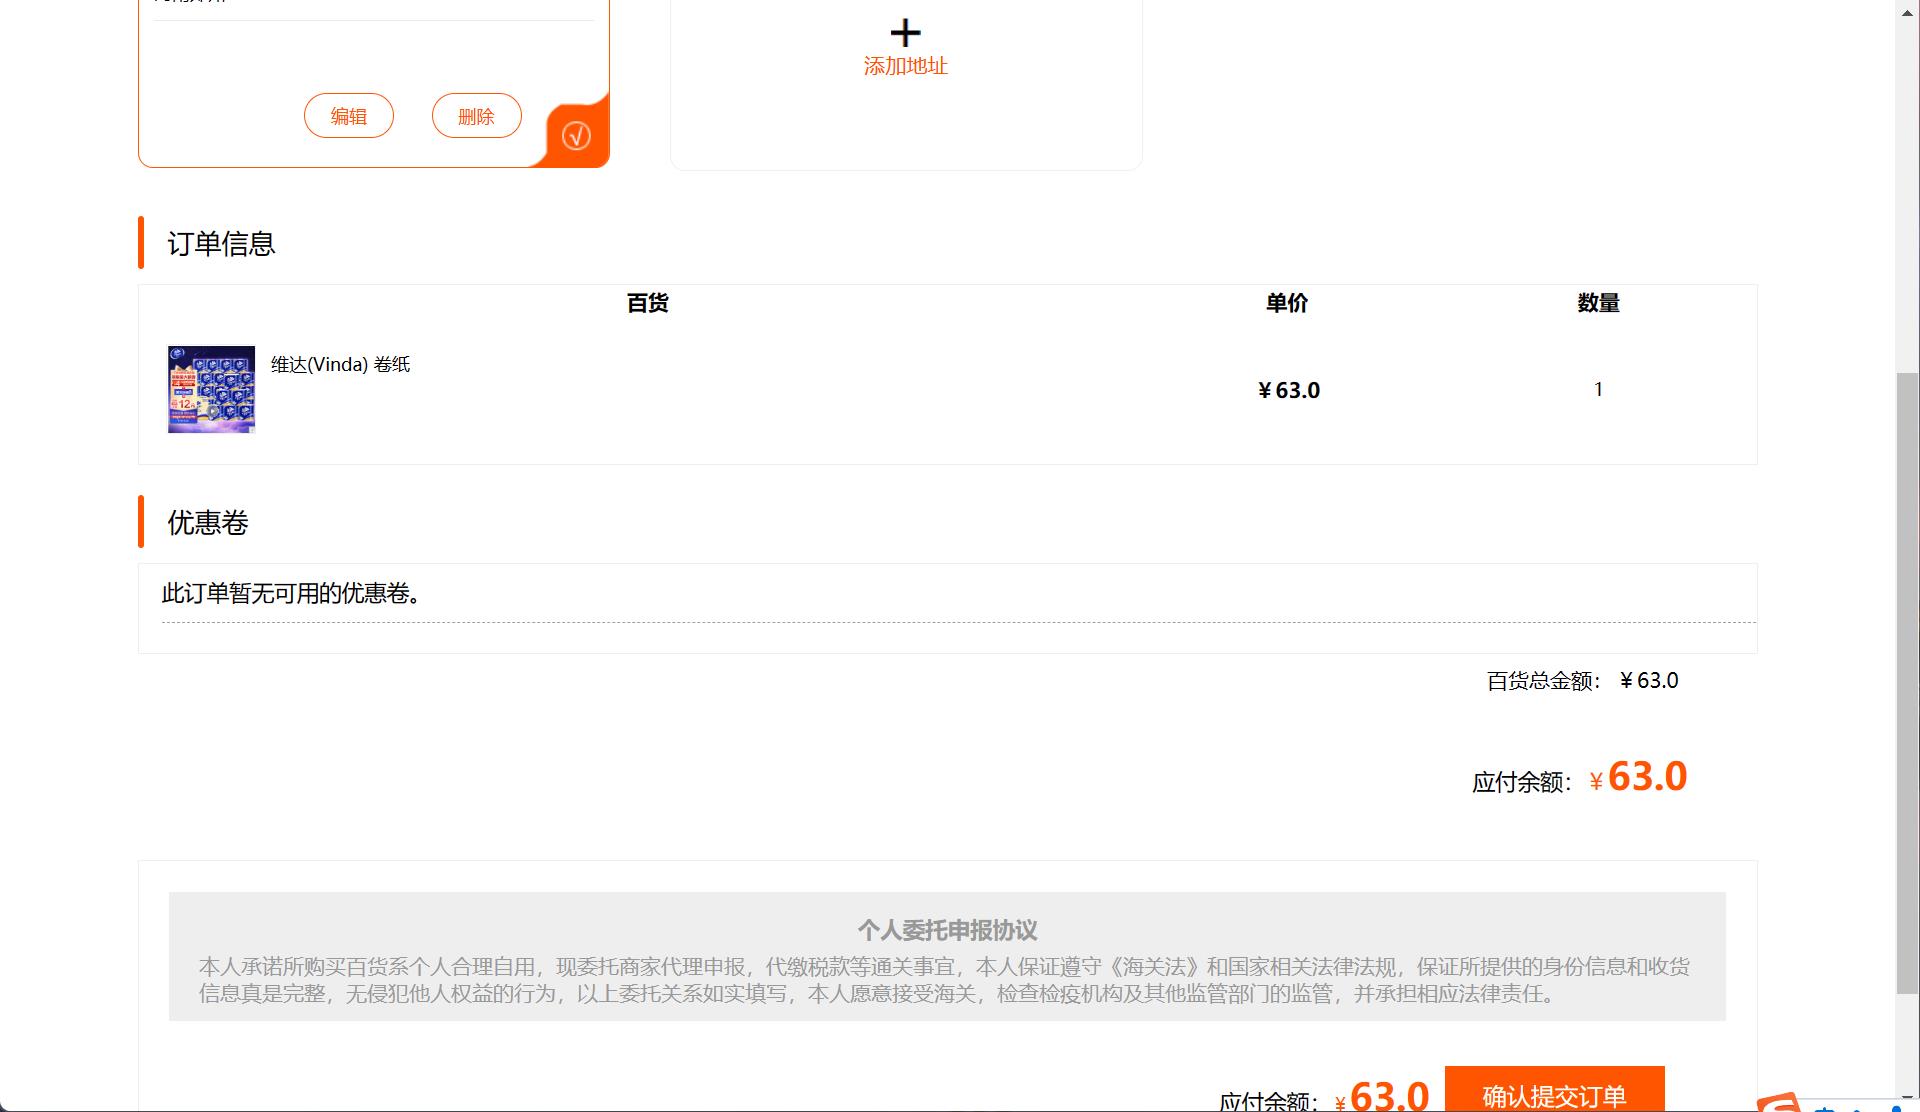1920x1112 pixels.
Task: Click the 订单信息 section header
Action: point(221,245)
